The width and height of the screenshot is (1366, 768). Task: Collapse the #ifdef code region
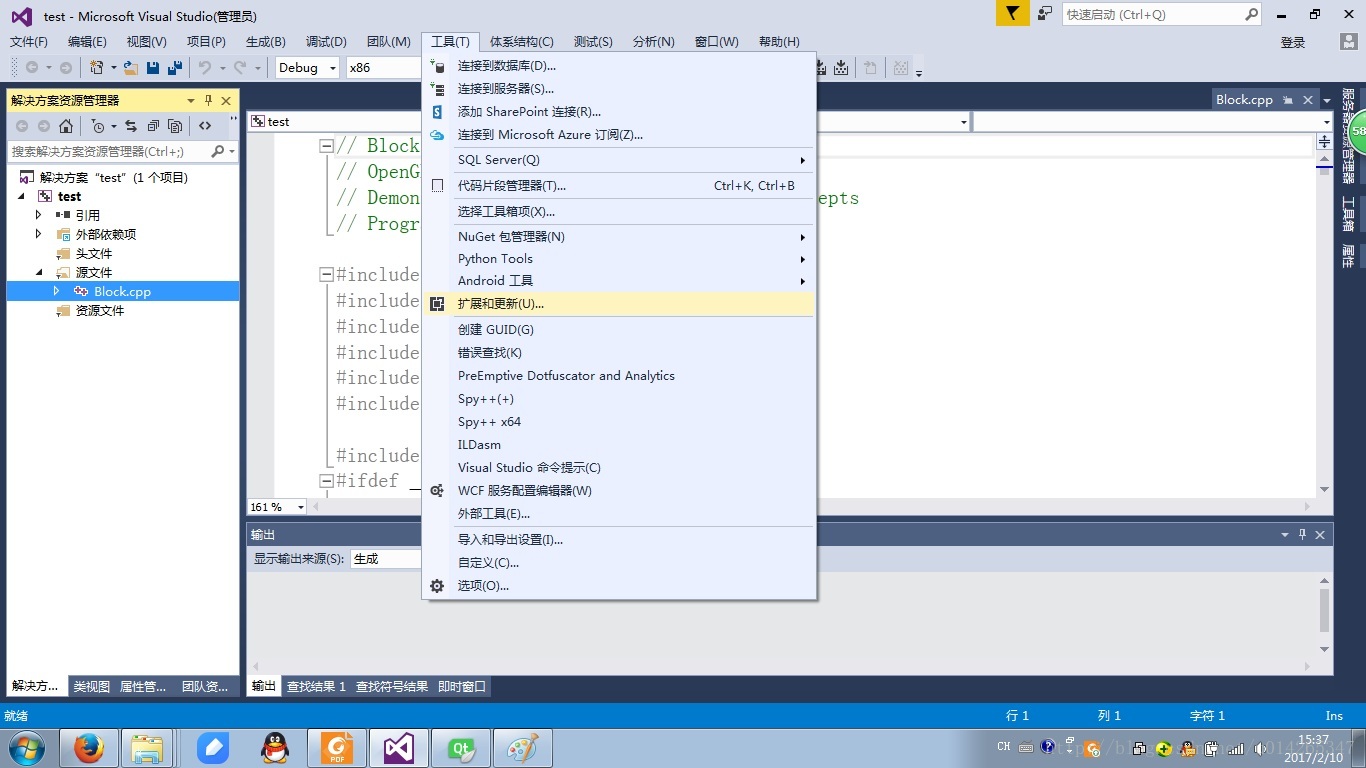[326, 481]
